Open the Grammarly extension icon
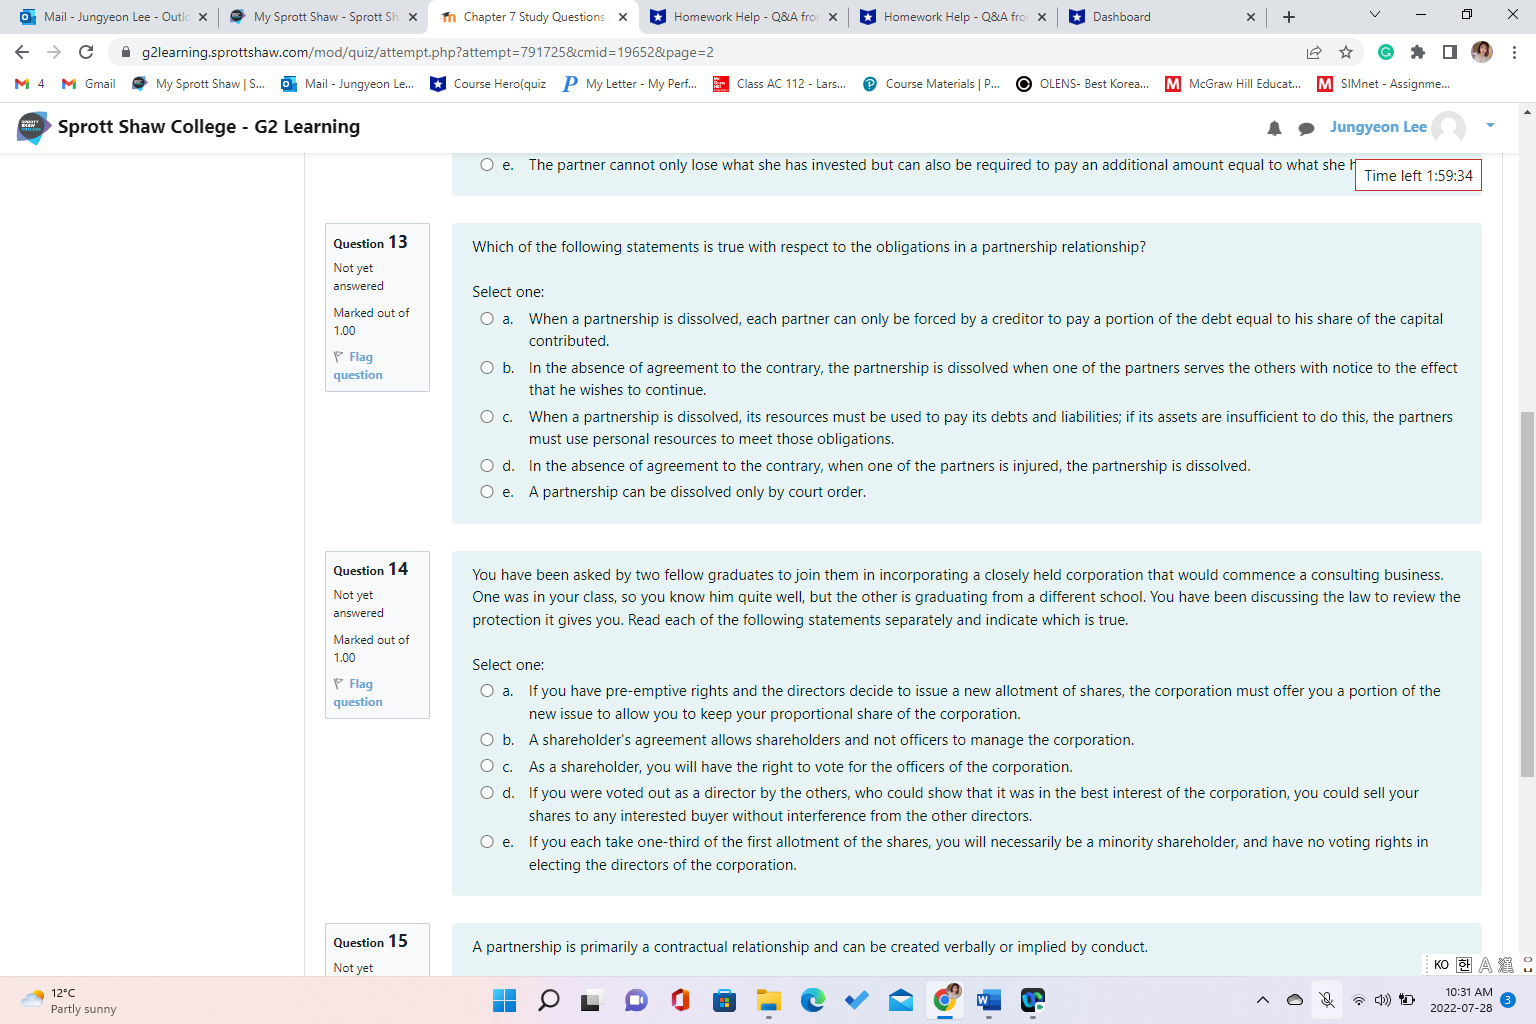 coord(1388,51)
